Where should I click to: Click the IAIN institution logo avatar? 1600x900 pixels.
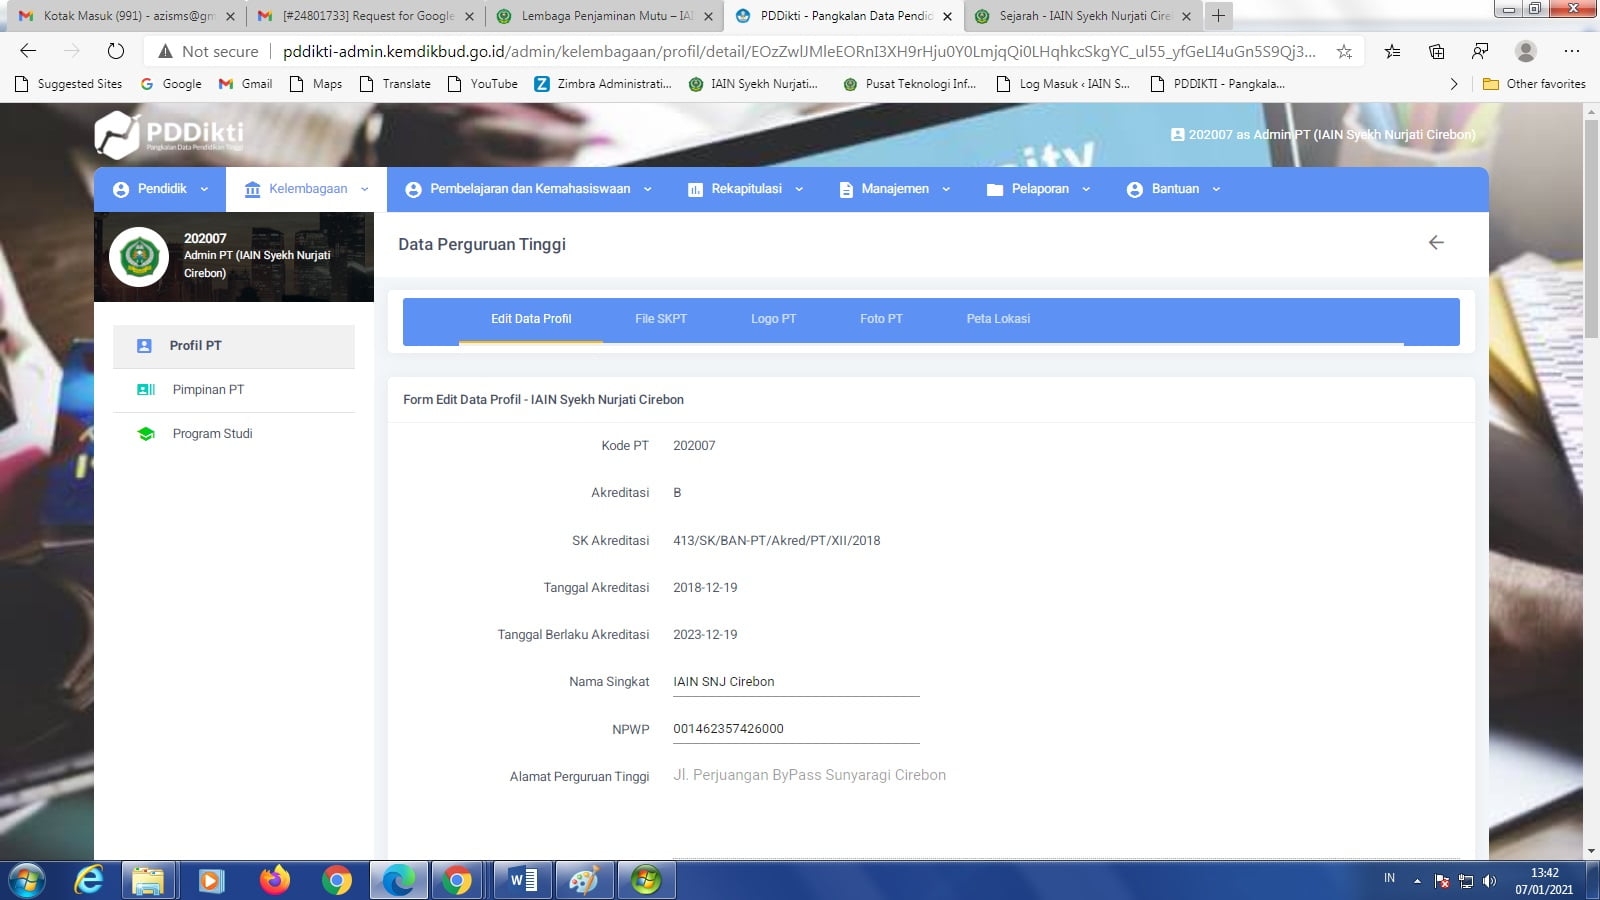139,257
